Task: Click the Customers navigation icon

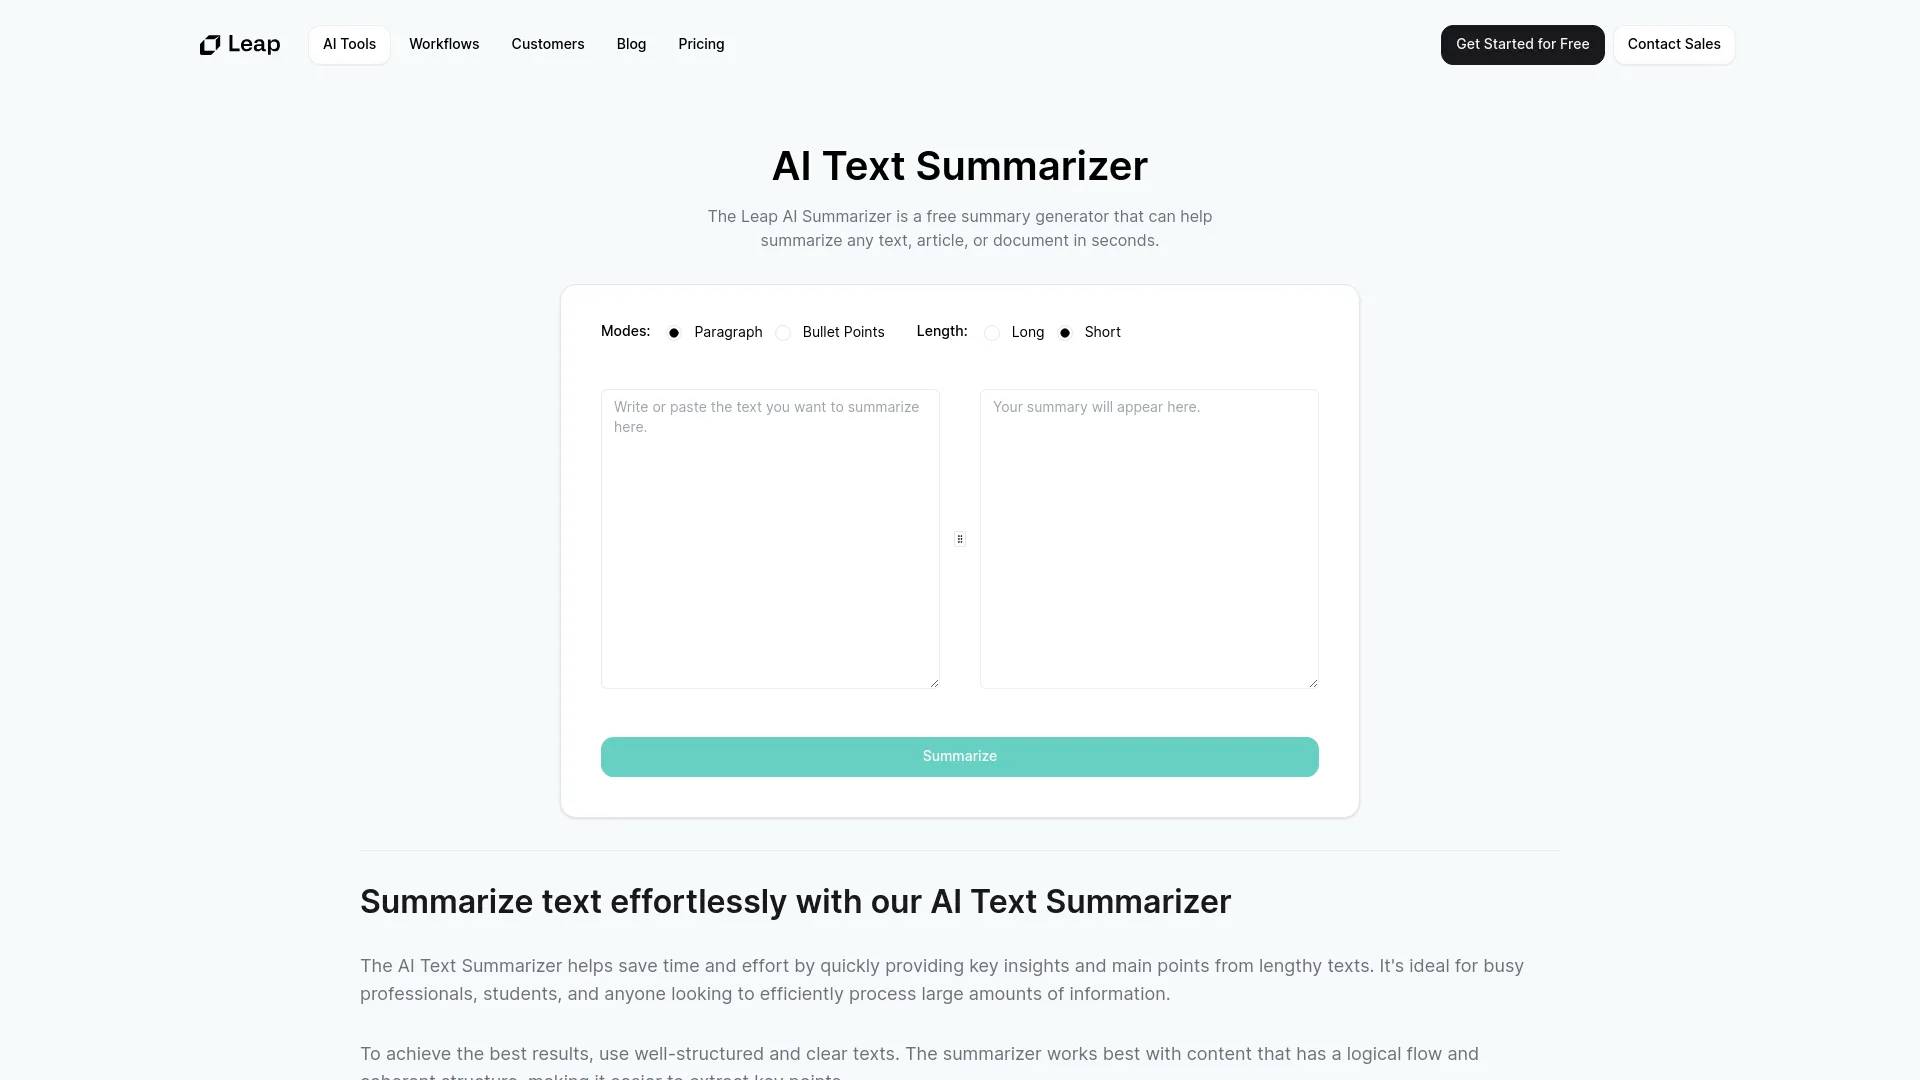Action: [547, 44]
